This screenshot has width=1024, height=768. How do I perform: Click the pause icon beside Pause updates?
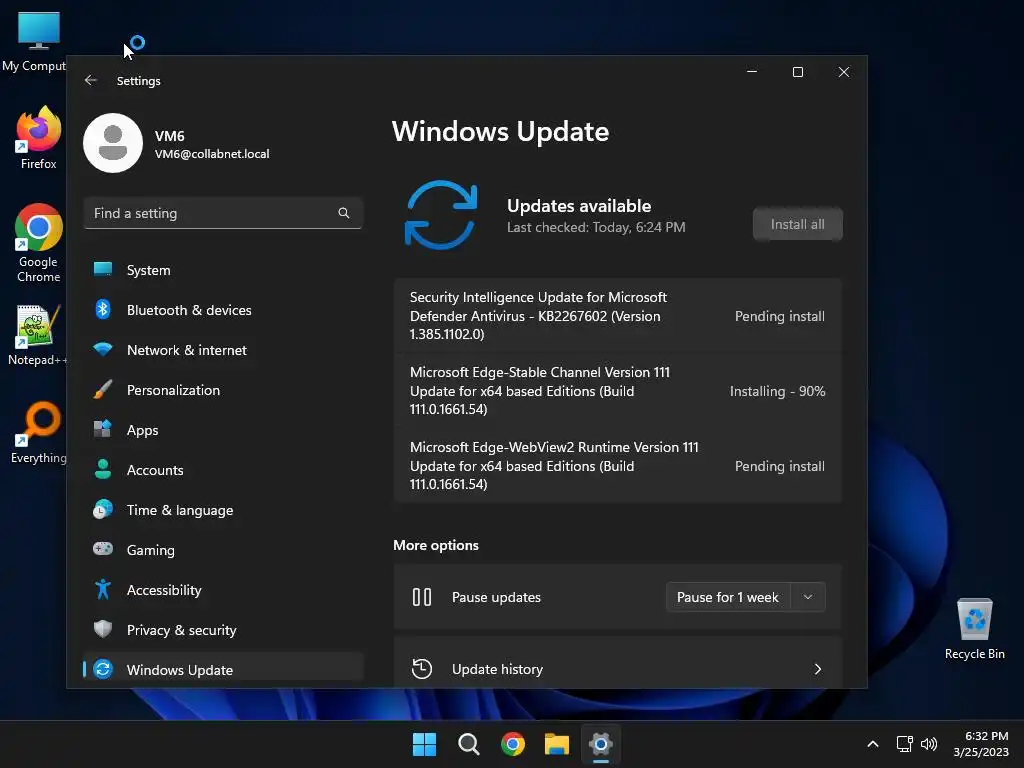pos(422,597)
